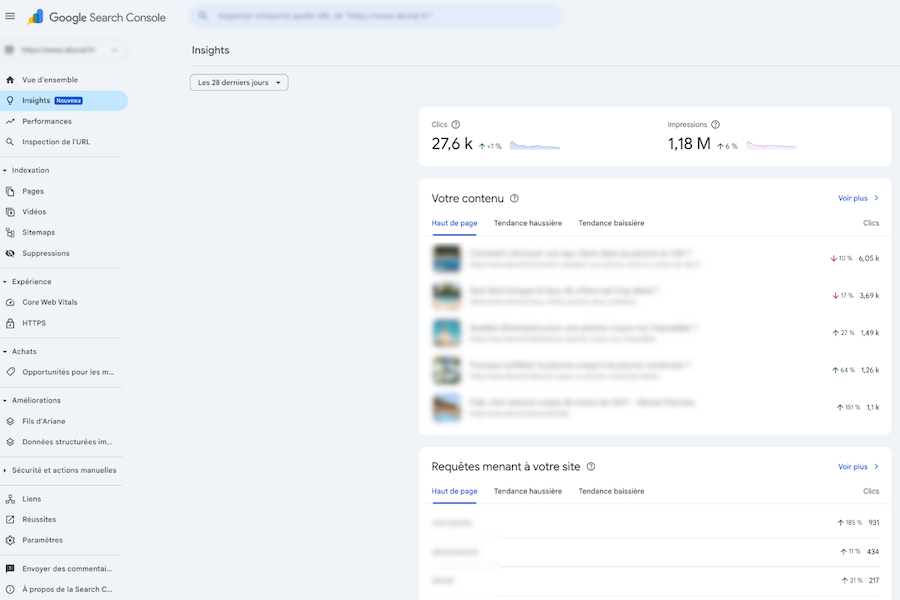
Task: Open the navigation hamburger menu
Action: [11, 16]
